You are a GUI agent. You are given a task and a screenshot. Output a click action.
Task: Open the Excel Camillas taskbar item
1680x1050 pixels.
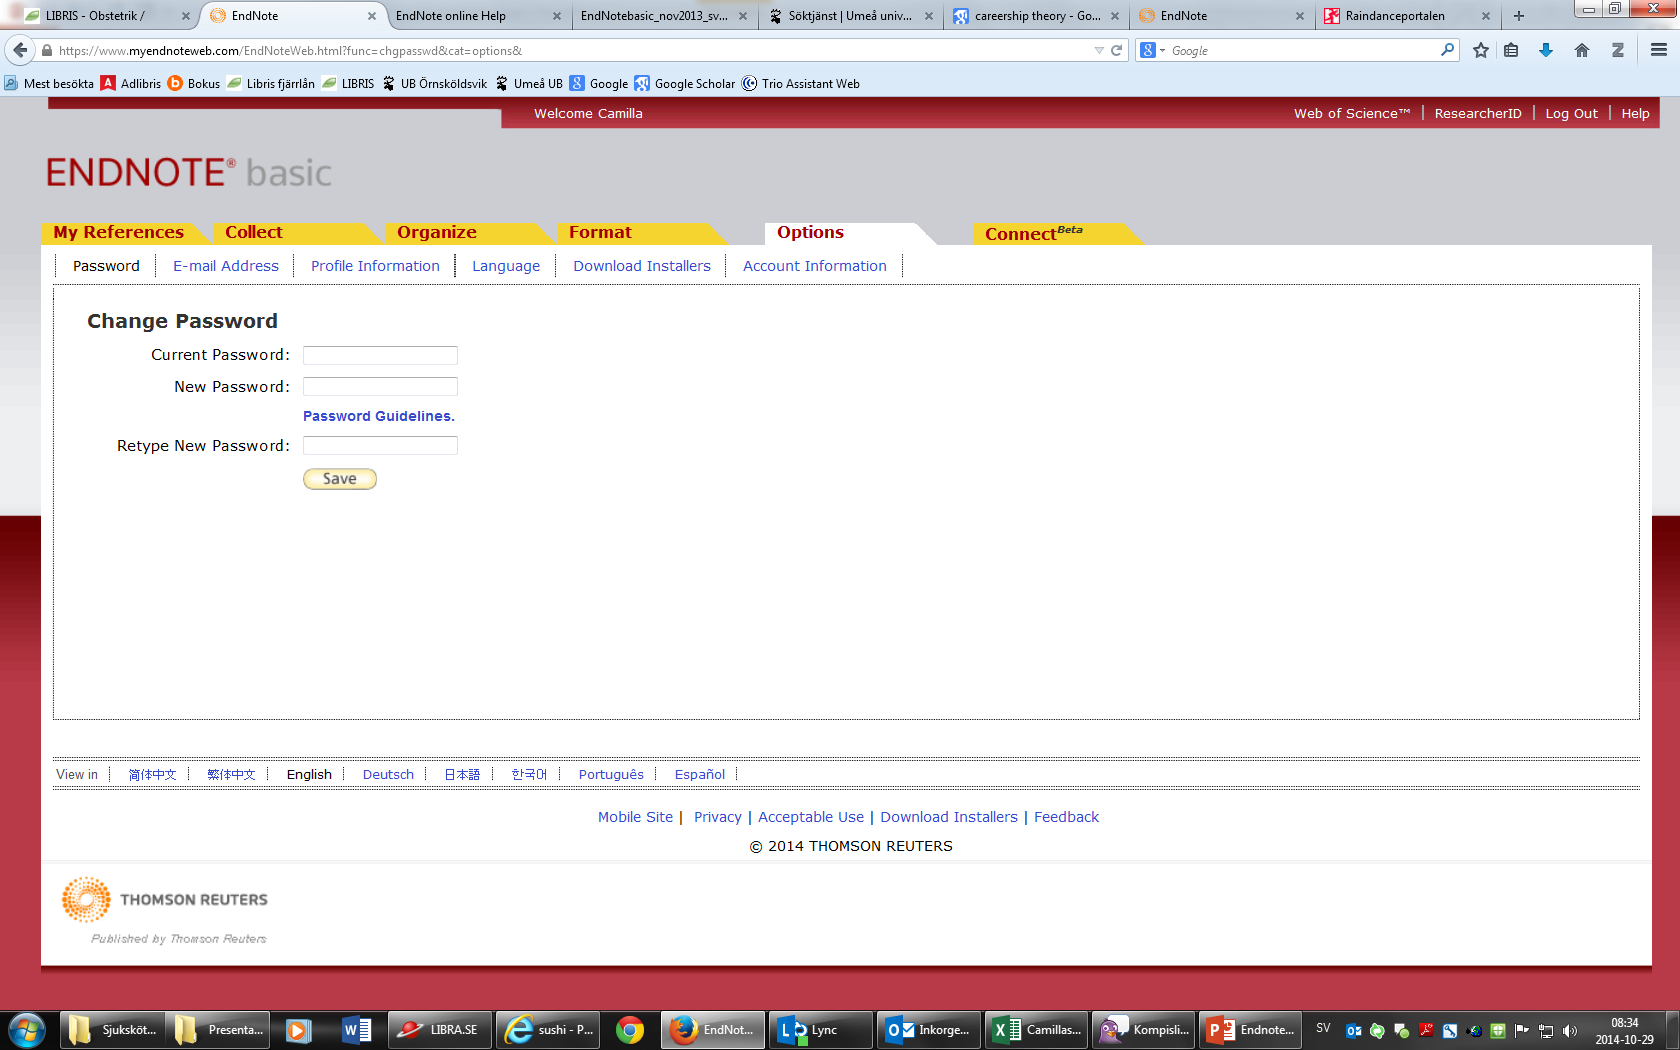pyautogui.click(x=1036, y=1030)
